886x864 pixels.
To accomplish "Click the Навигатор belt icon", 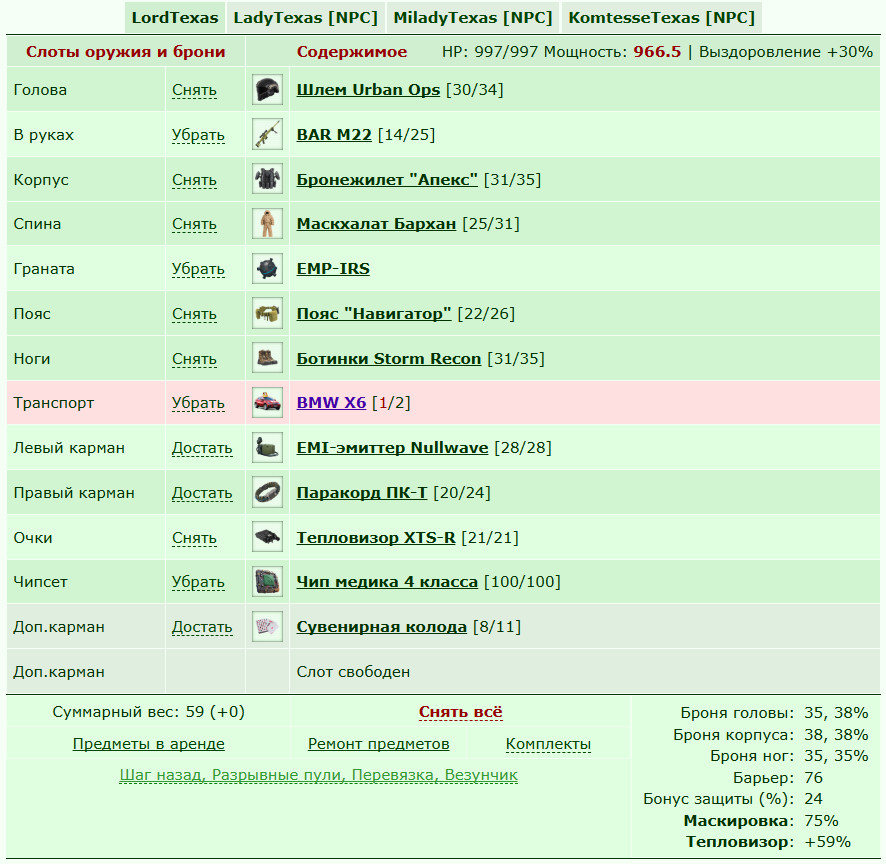I will (267, 314).
